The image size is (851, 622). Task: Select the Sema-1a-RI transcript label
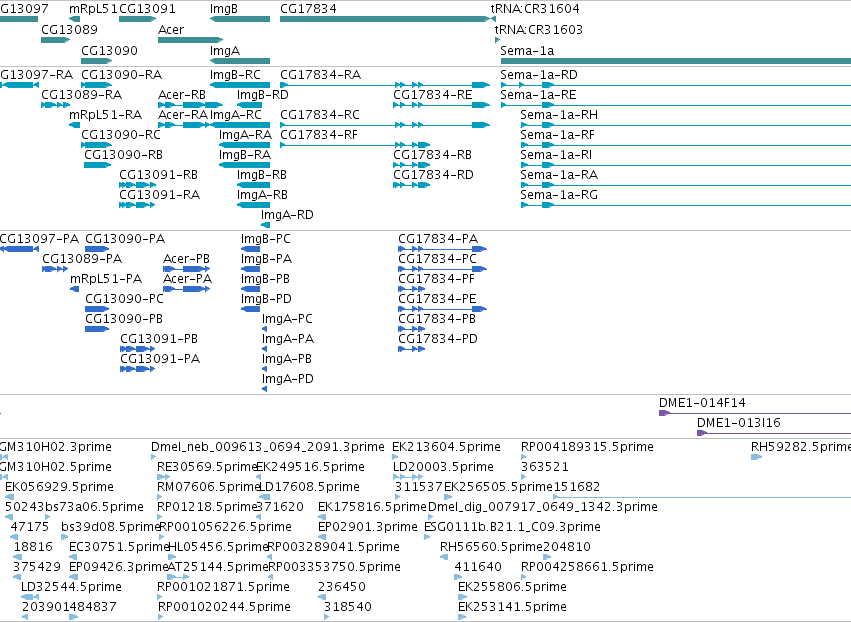pyautogui.click(x=556, y=155)
